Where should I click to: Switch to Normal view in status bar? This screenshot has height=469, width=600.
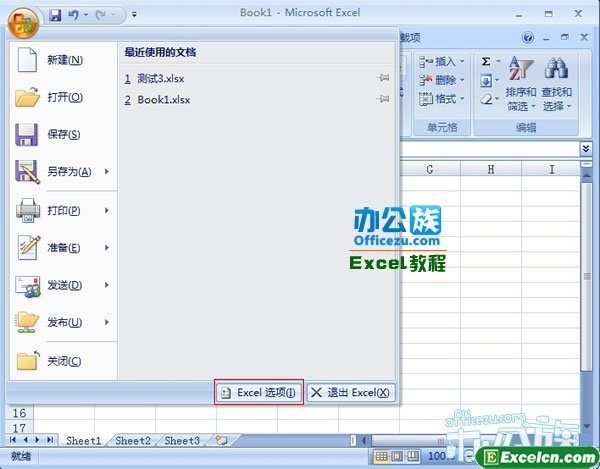(x=382, y=456)
